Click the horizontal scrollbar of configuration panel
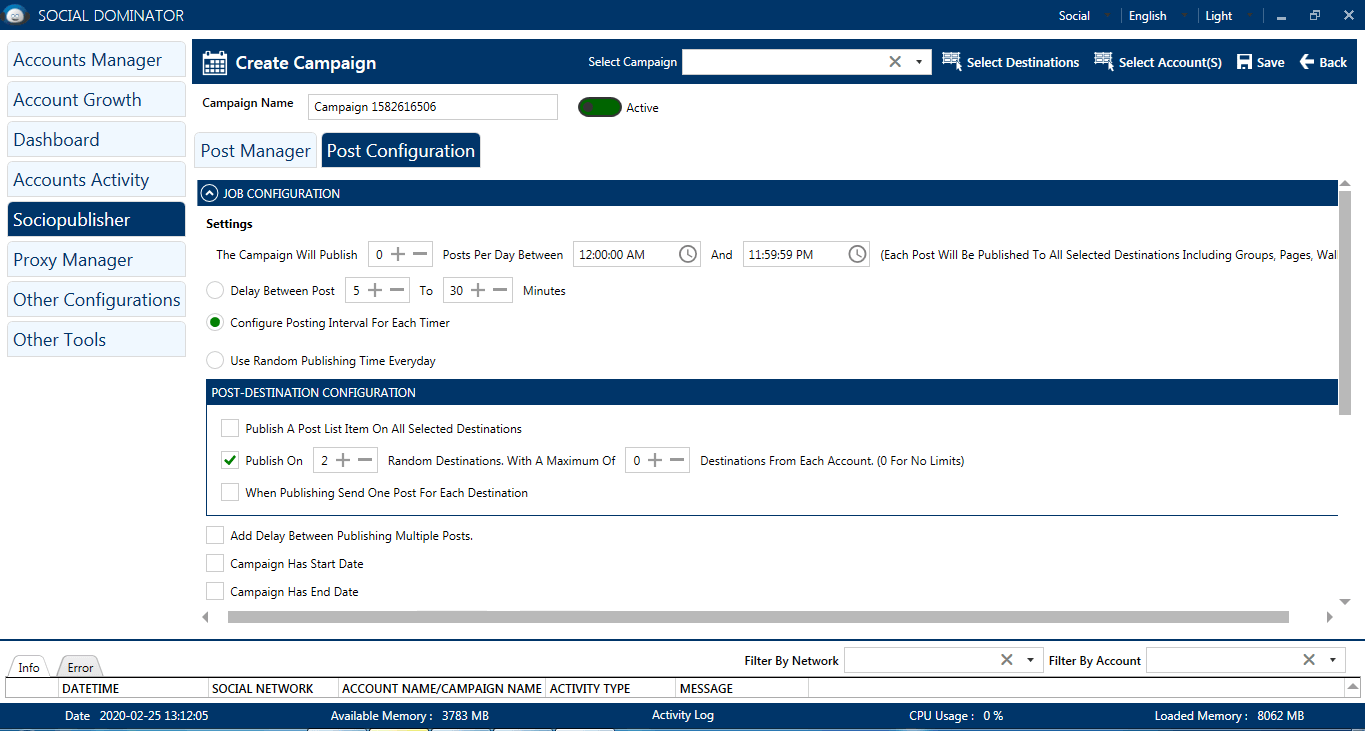The width and height of the screenshot is (1365, 731). [758, 617]
